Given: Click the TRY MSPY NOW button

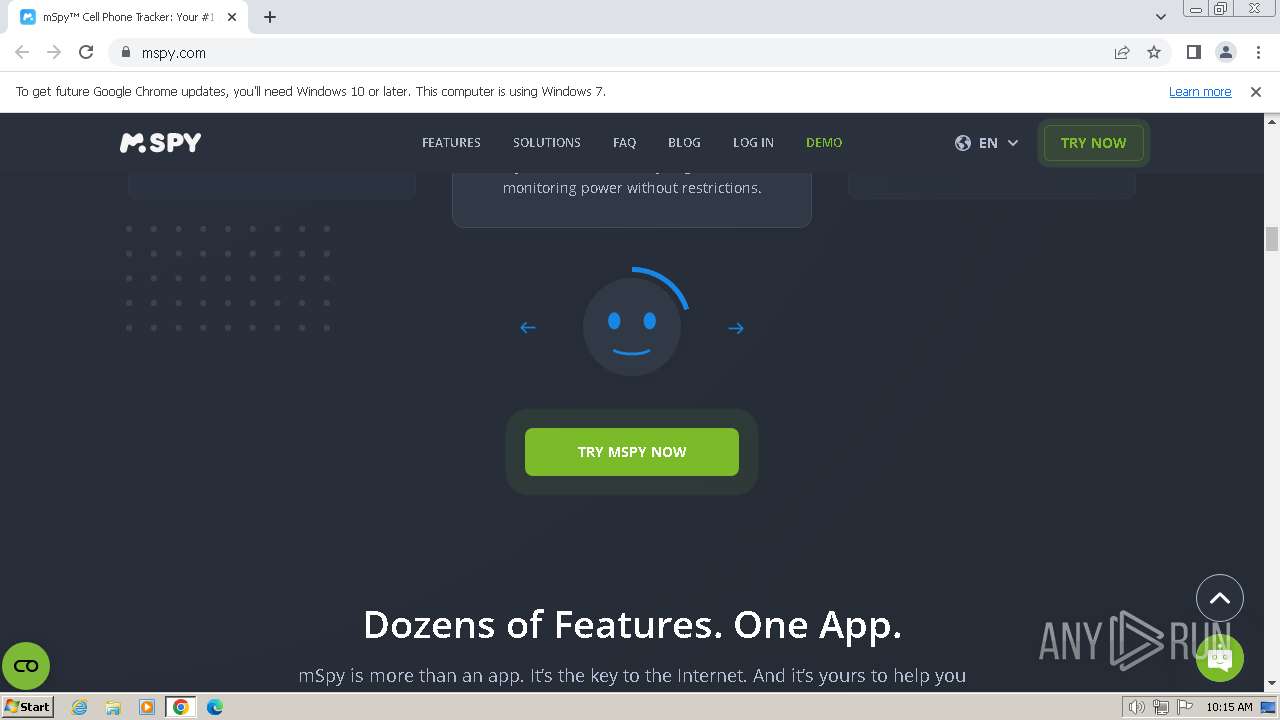Looking at the screenshot, I should point(632,452).
